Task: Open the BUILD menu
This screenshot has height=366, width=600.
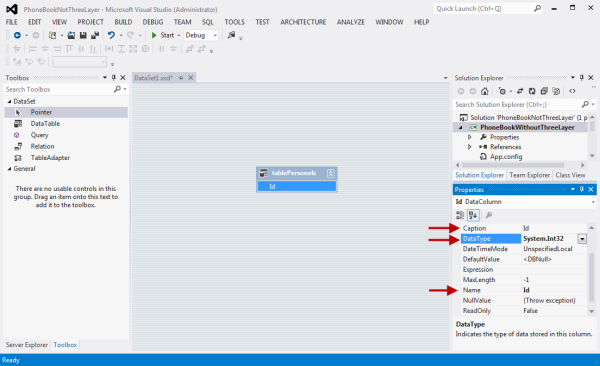Action: 123,22
